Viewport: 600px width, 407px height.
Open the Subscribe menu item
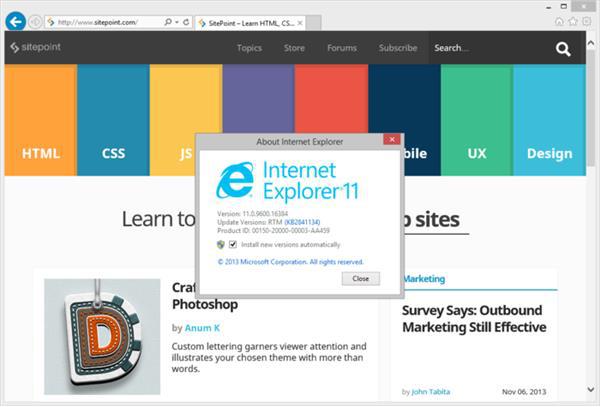pyautogui.click(x=398, y=48)
